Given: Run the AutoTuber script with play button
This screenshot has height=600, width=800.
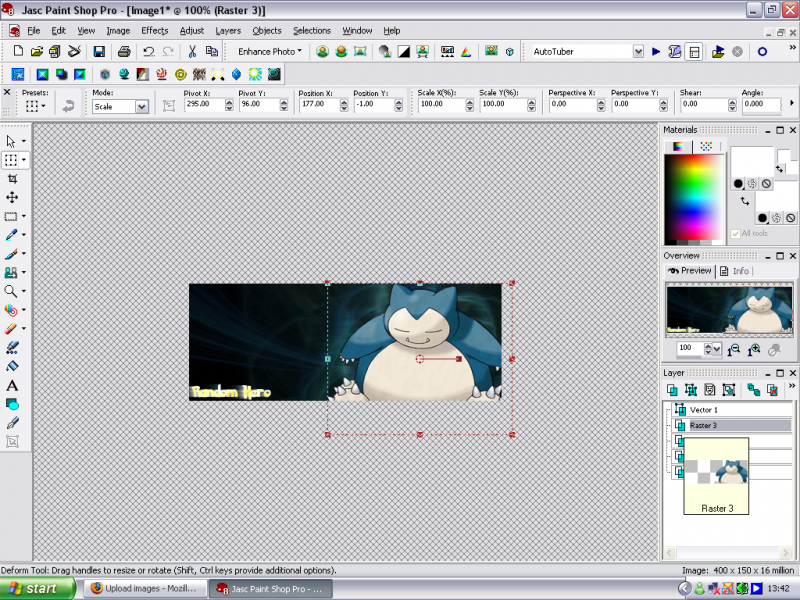Looking at the screenshot, I should 656,52.
